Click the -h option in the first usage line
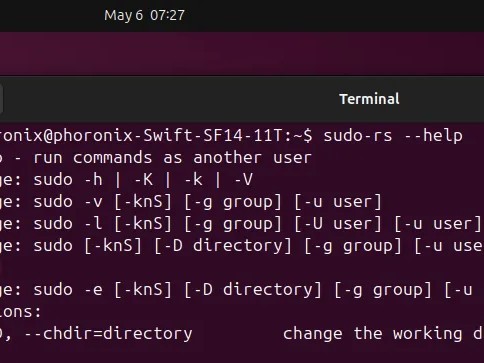 [x=93, y=180]
